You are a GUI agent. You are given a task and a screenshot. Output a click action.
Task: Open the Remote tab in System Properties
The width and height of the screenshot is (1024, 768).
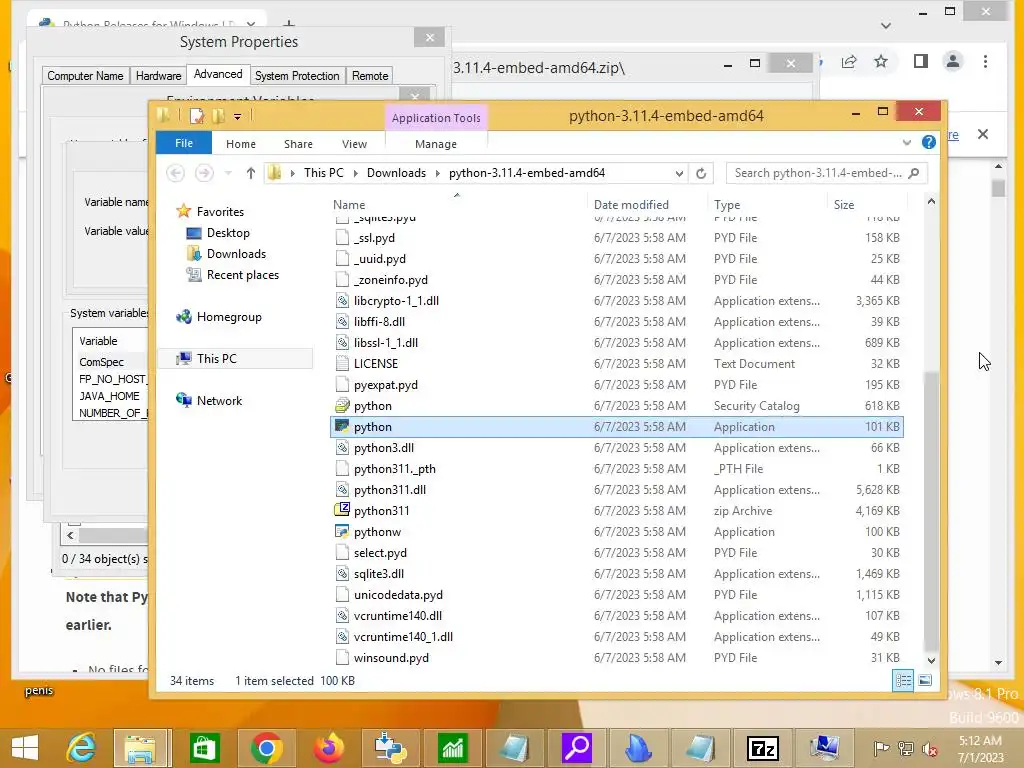pos(370,76)
